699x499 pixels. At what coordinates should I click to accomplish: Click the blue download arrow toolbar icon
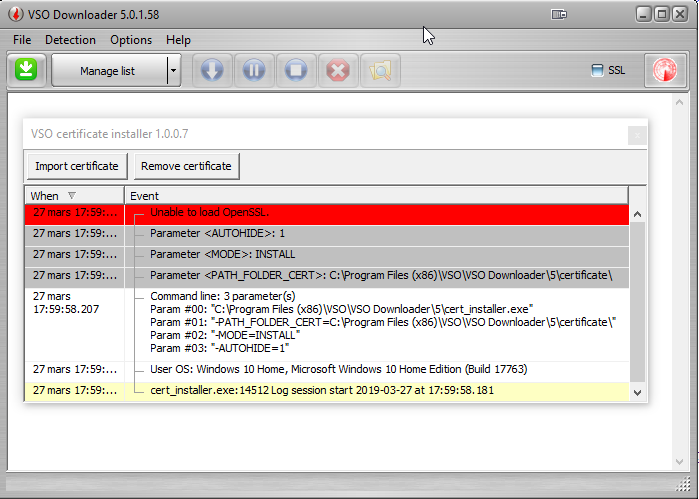pyautogui.click(x=212, y=70)
